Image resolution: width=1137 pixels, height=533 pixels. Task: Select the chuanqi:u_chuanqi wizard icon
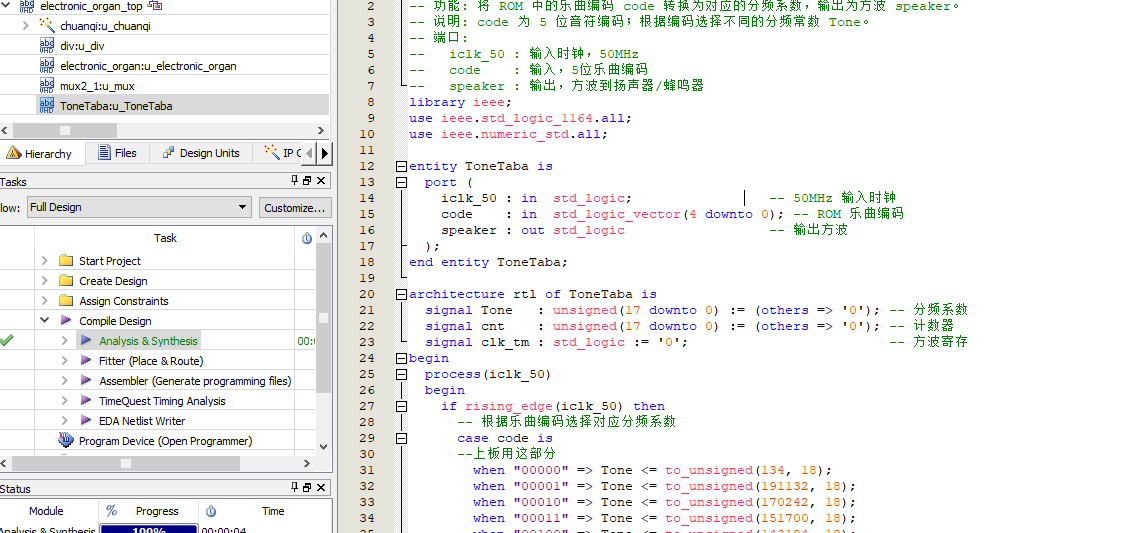pyautogui.click(x=47, y=25)
